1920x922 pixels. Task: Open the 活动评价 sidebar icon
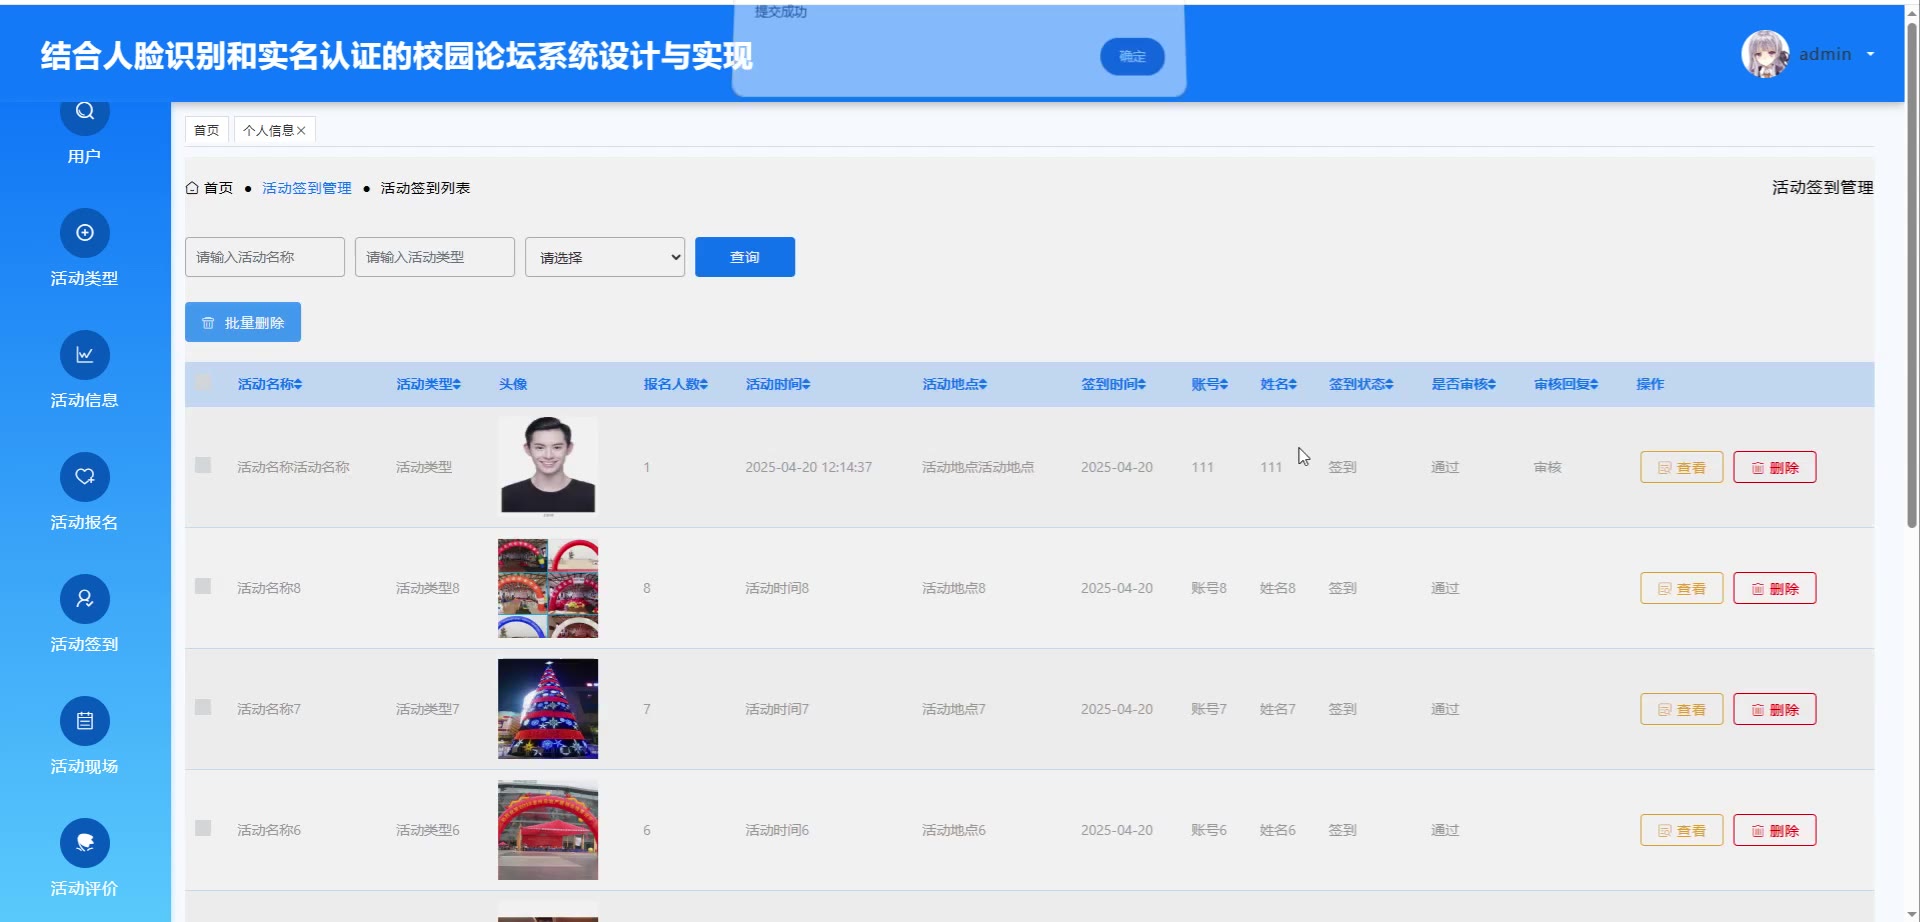pyautogui.click(x=85, y=843)
